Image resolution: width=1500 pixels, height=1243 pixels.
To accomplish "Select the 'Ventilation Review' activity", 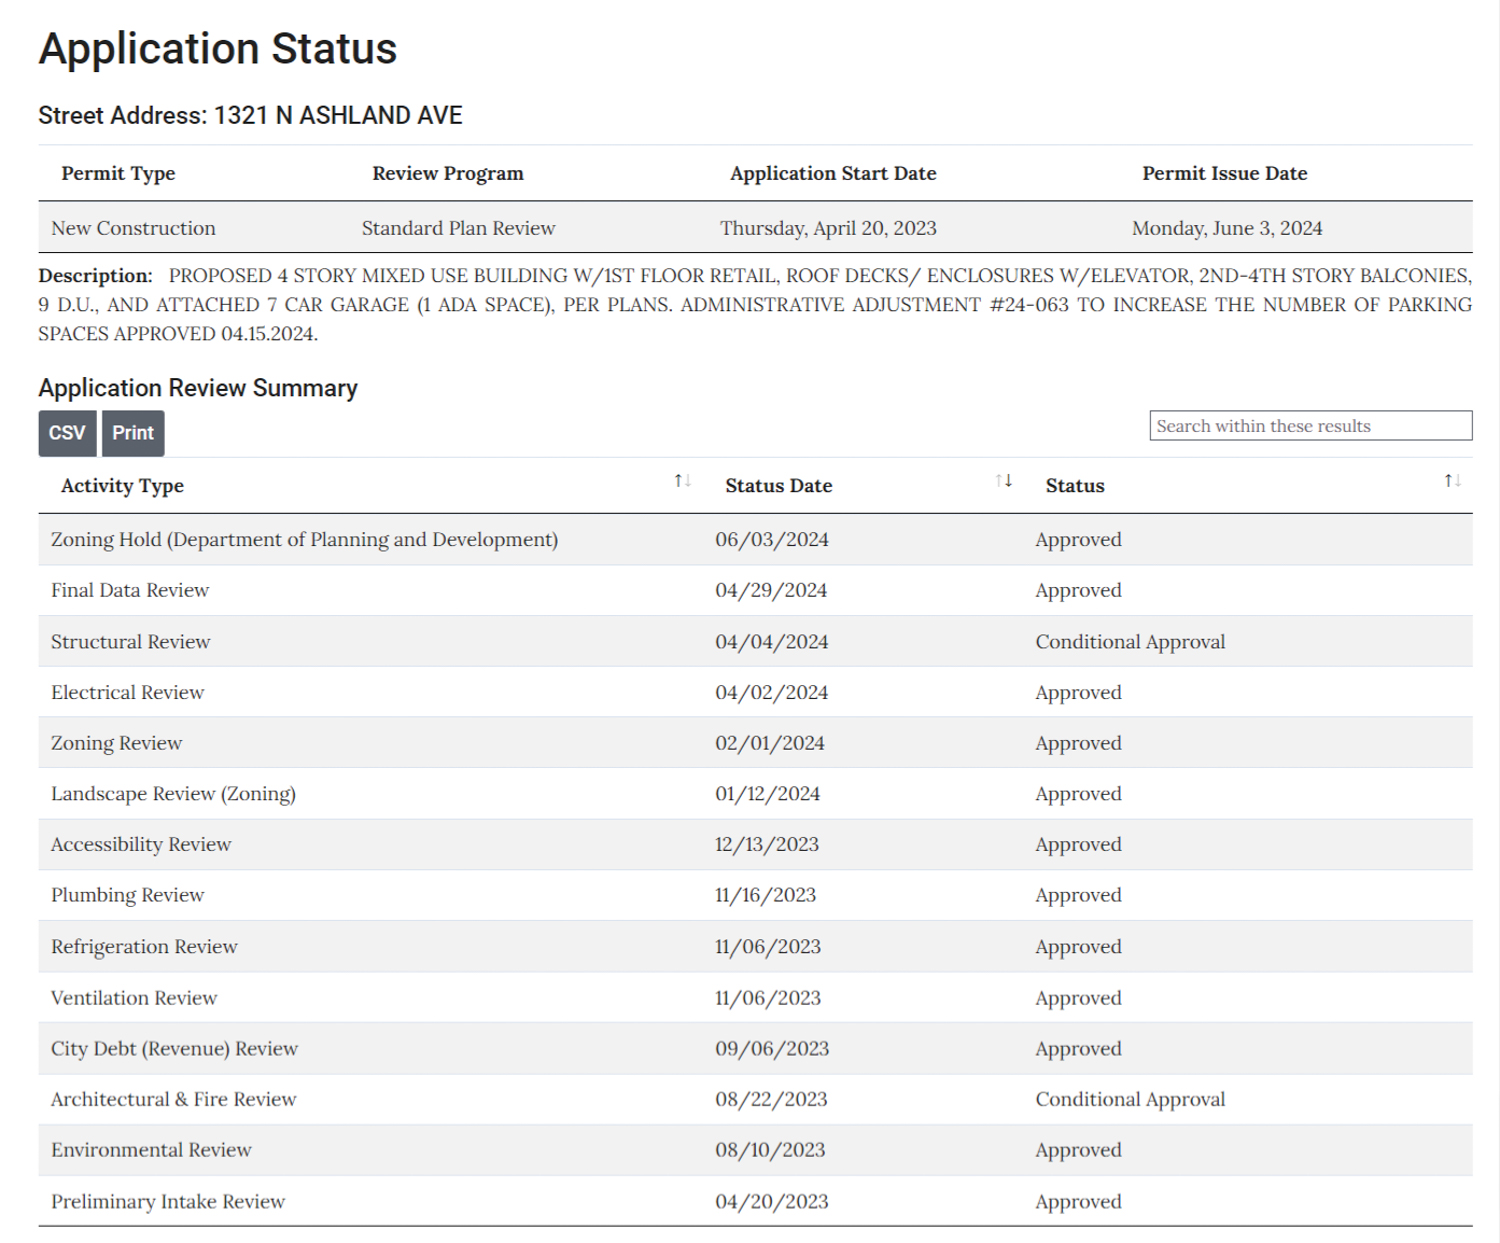I will pyautogui.click(x=134, y=998).
